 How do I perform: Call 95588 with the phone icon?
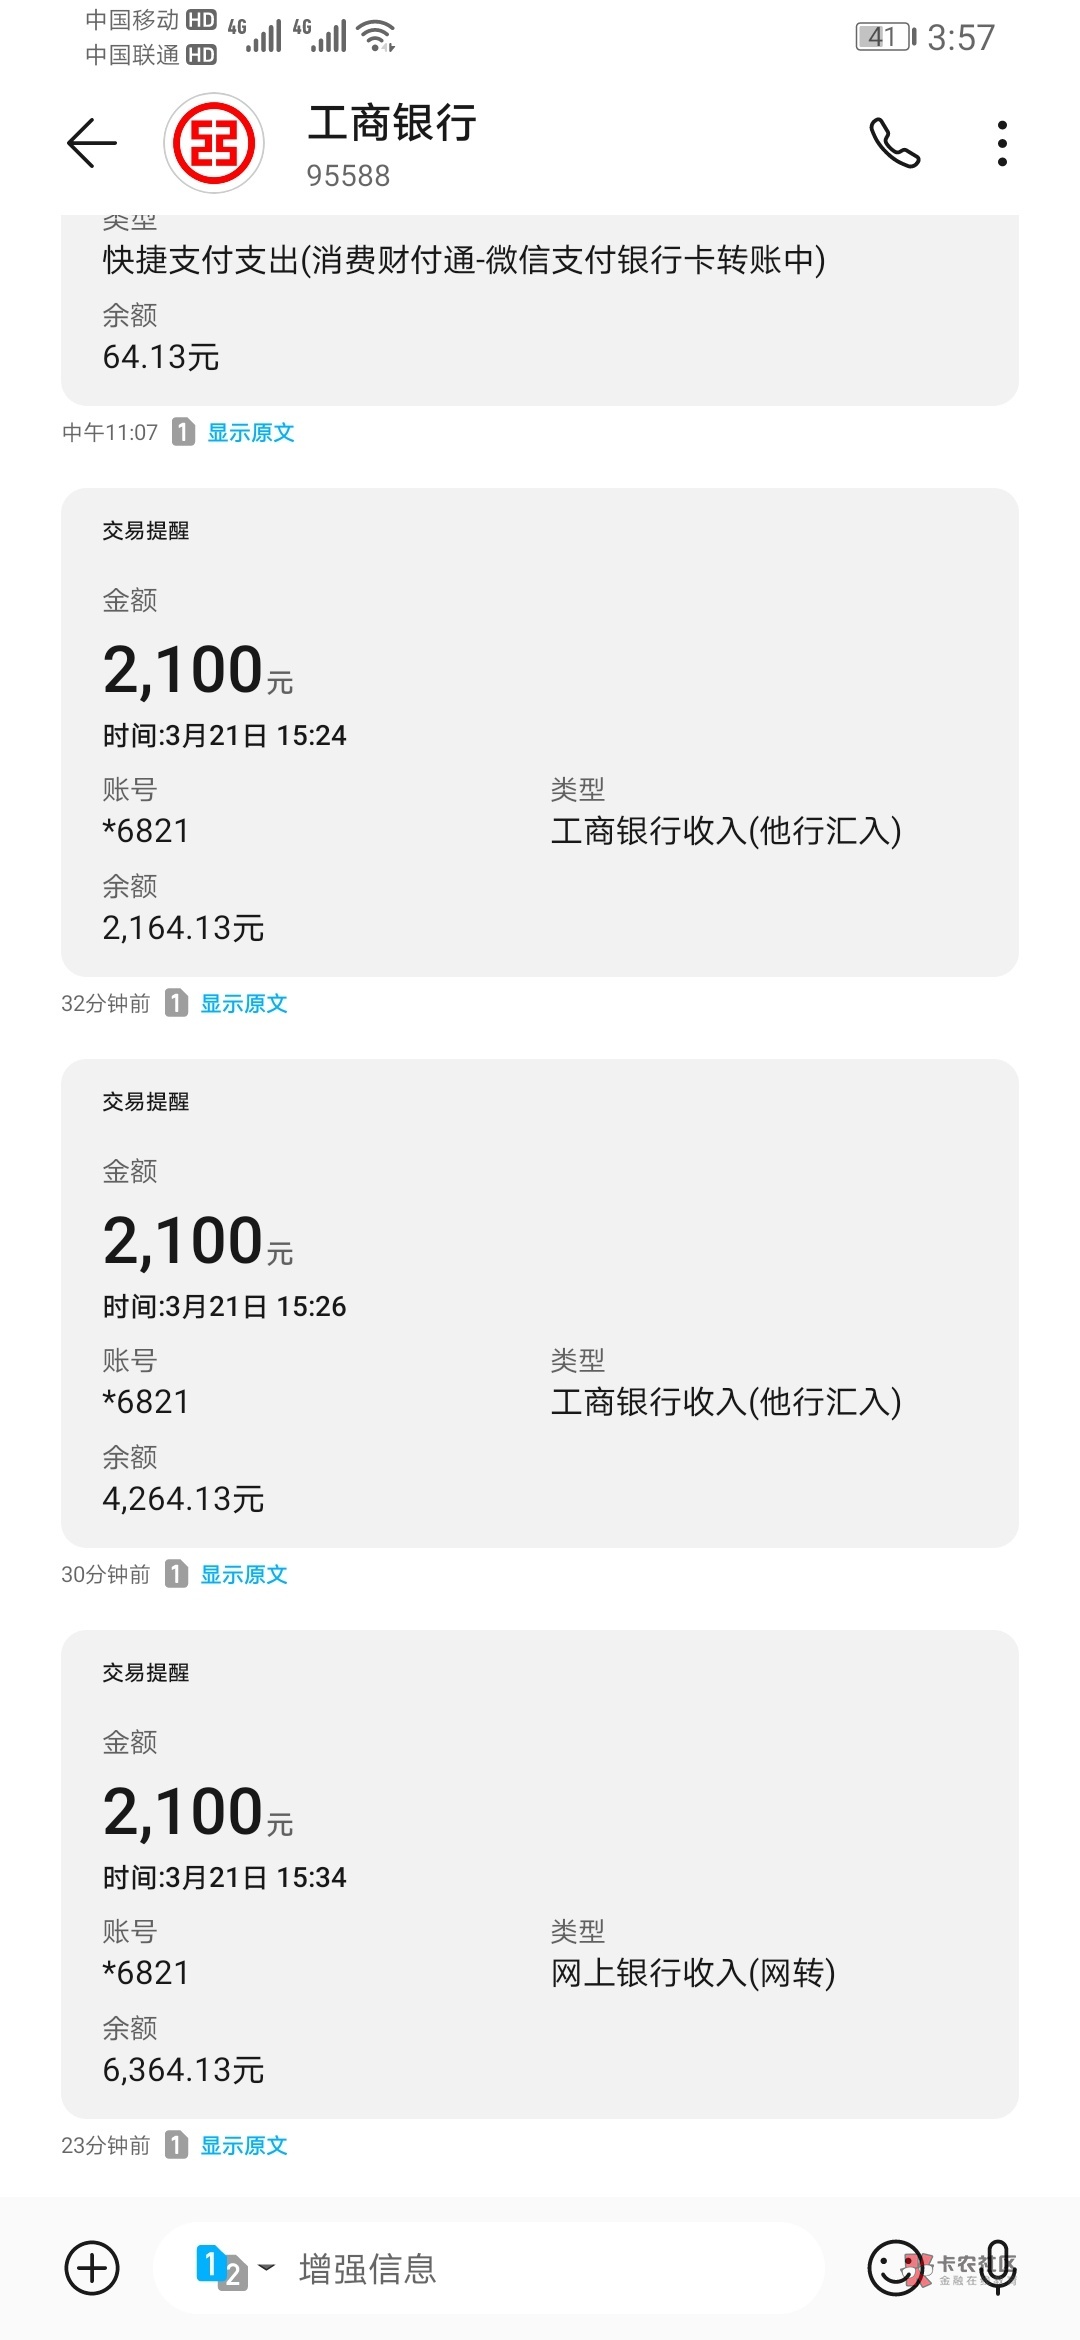point(894,143)
